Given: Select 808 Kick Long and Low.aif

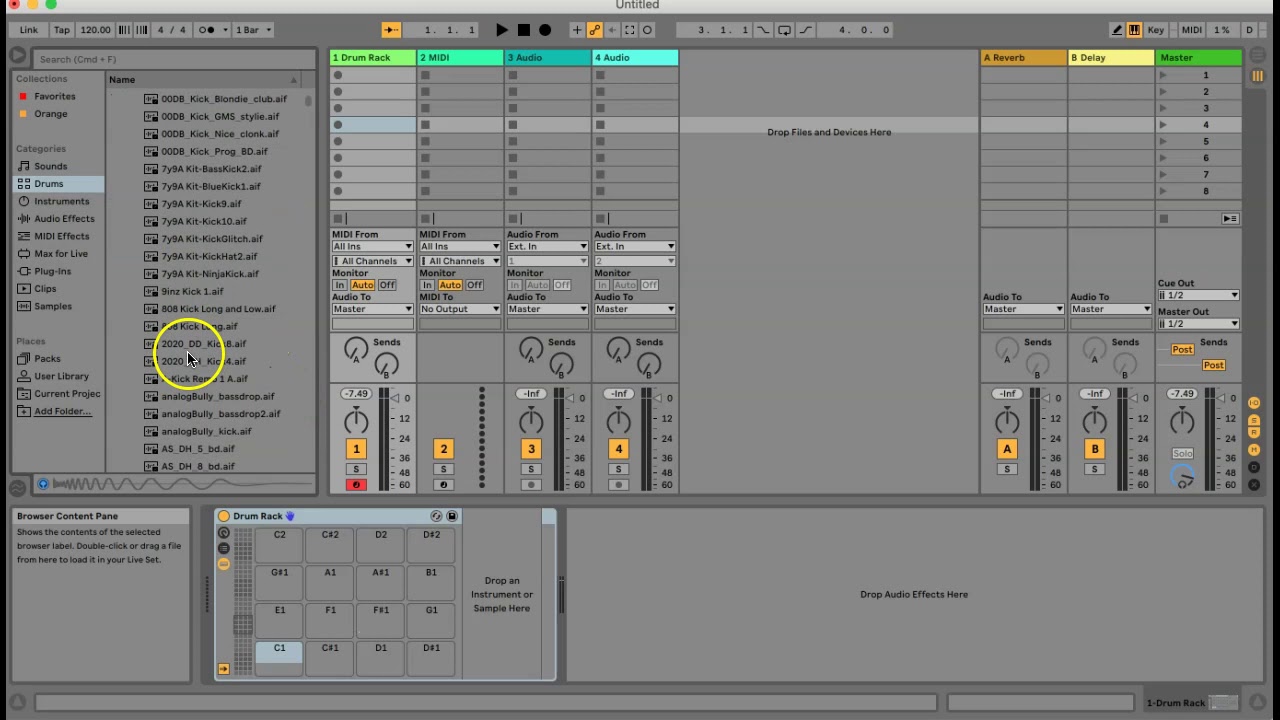Looking at the screenshot, I should [x=218, y=309].
